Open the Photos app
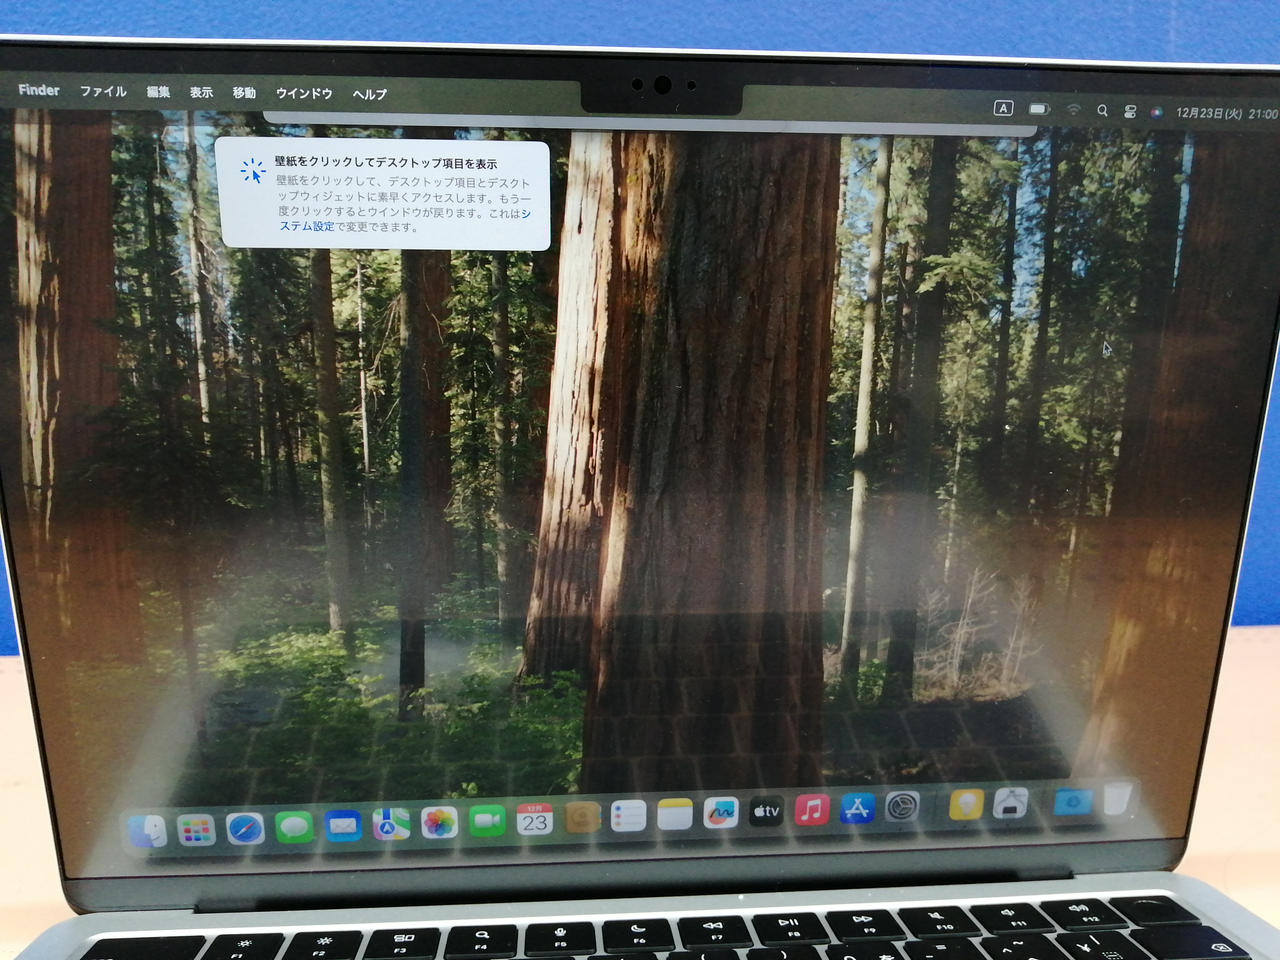 [x=439, y=823]
